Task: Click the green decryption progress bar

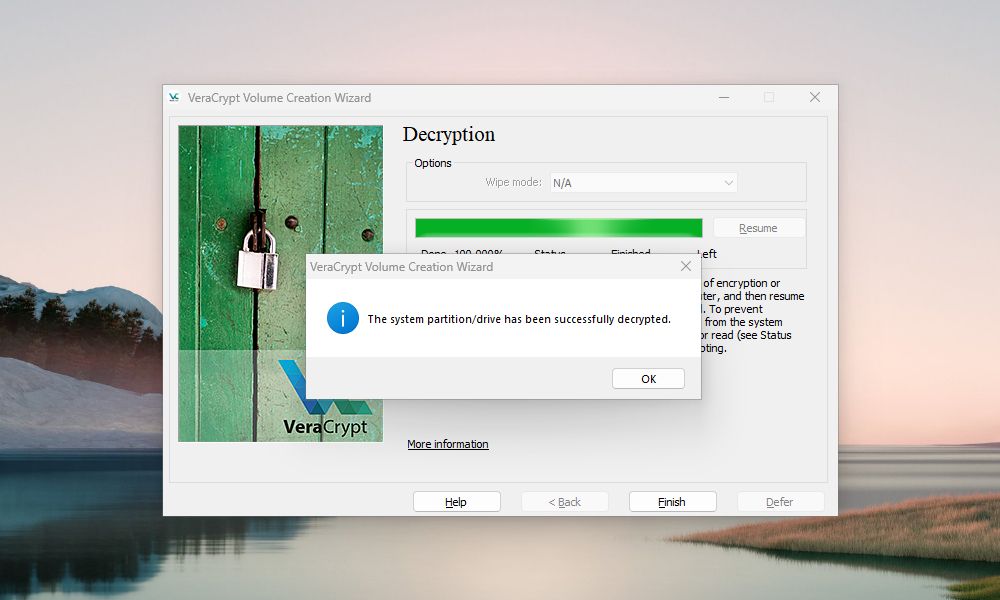Action: point(558,228)
